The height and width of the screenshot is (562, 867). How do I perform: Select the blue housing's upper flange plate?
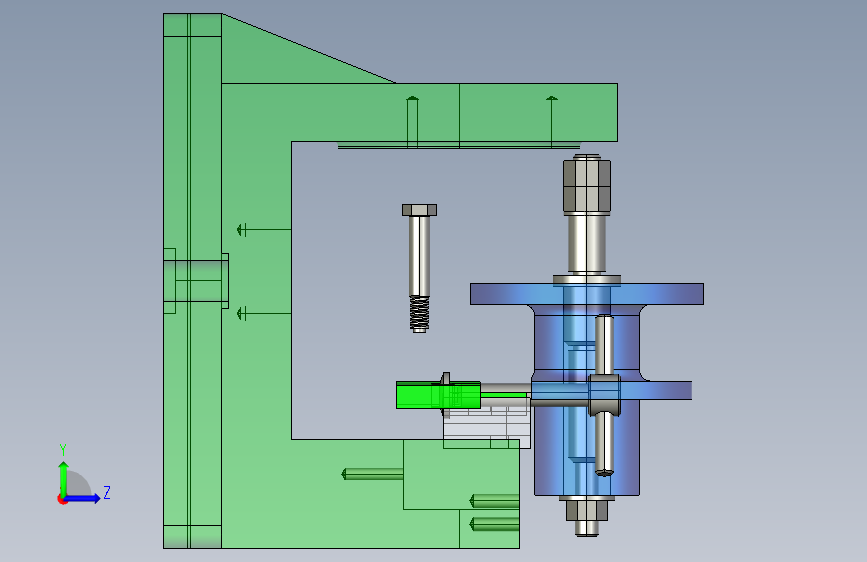point(587,294)
